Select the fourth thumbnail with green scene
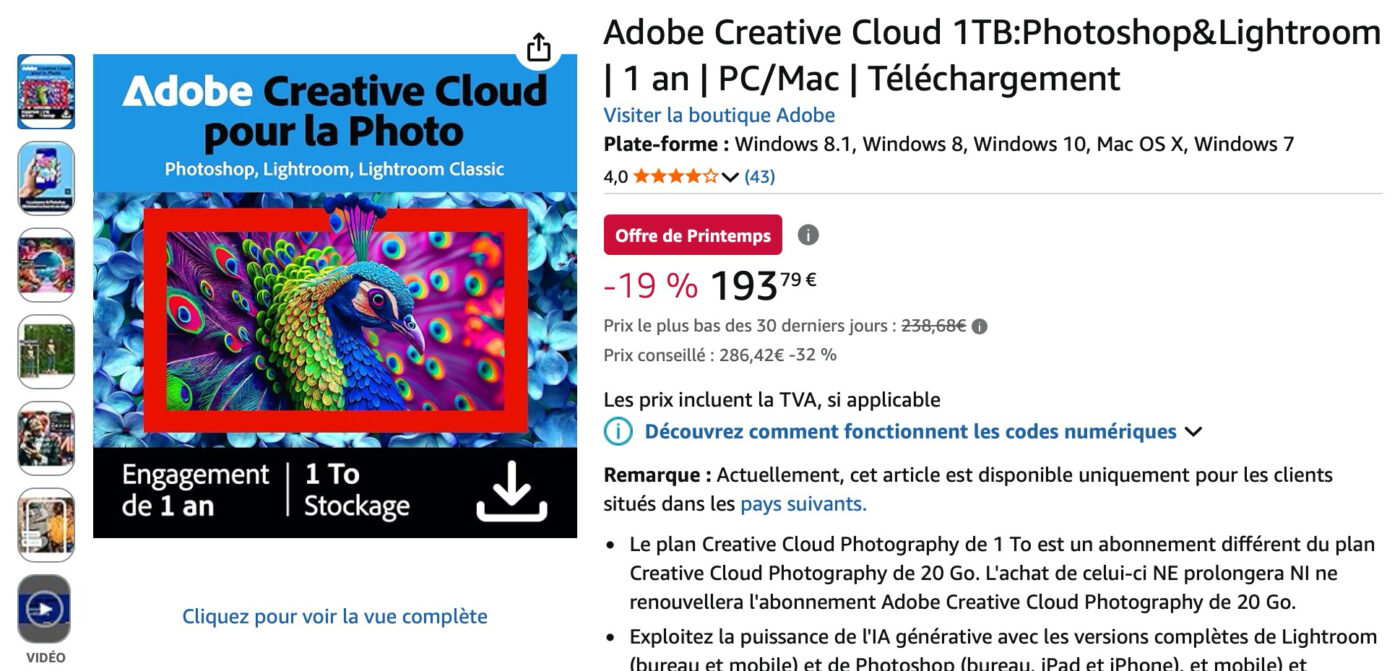The width and height of the screenshot is (1400, 671). pyautogui.click(x=45, y=351)
